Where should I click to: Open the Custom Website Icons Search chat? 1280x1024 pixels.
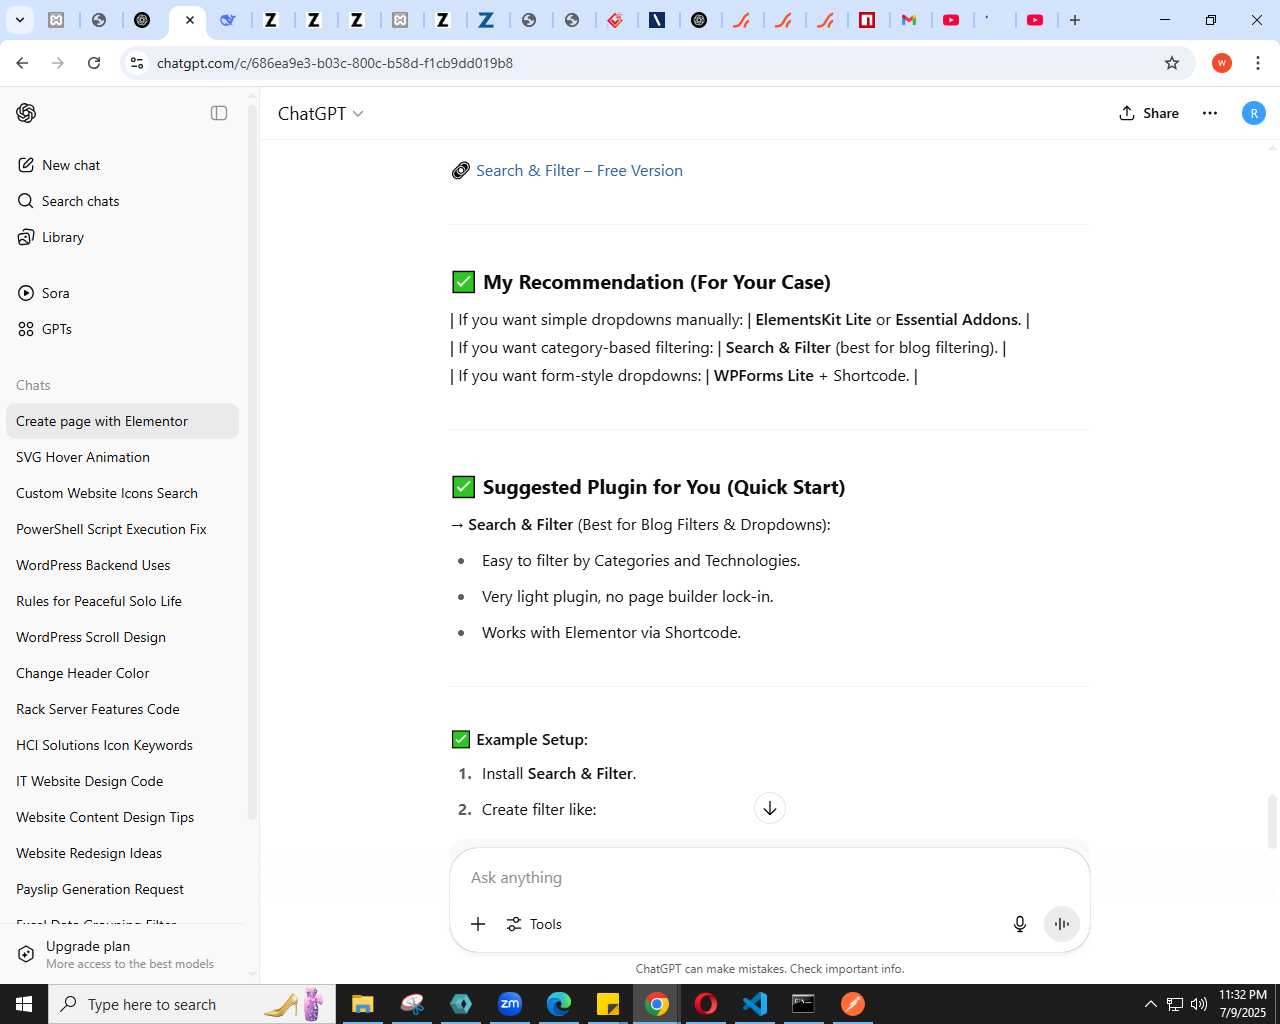point(122,493)
